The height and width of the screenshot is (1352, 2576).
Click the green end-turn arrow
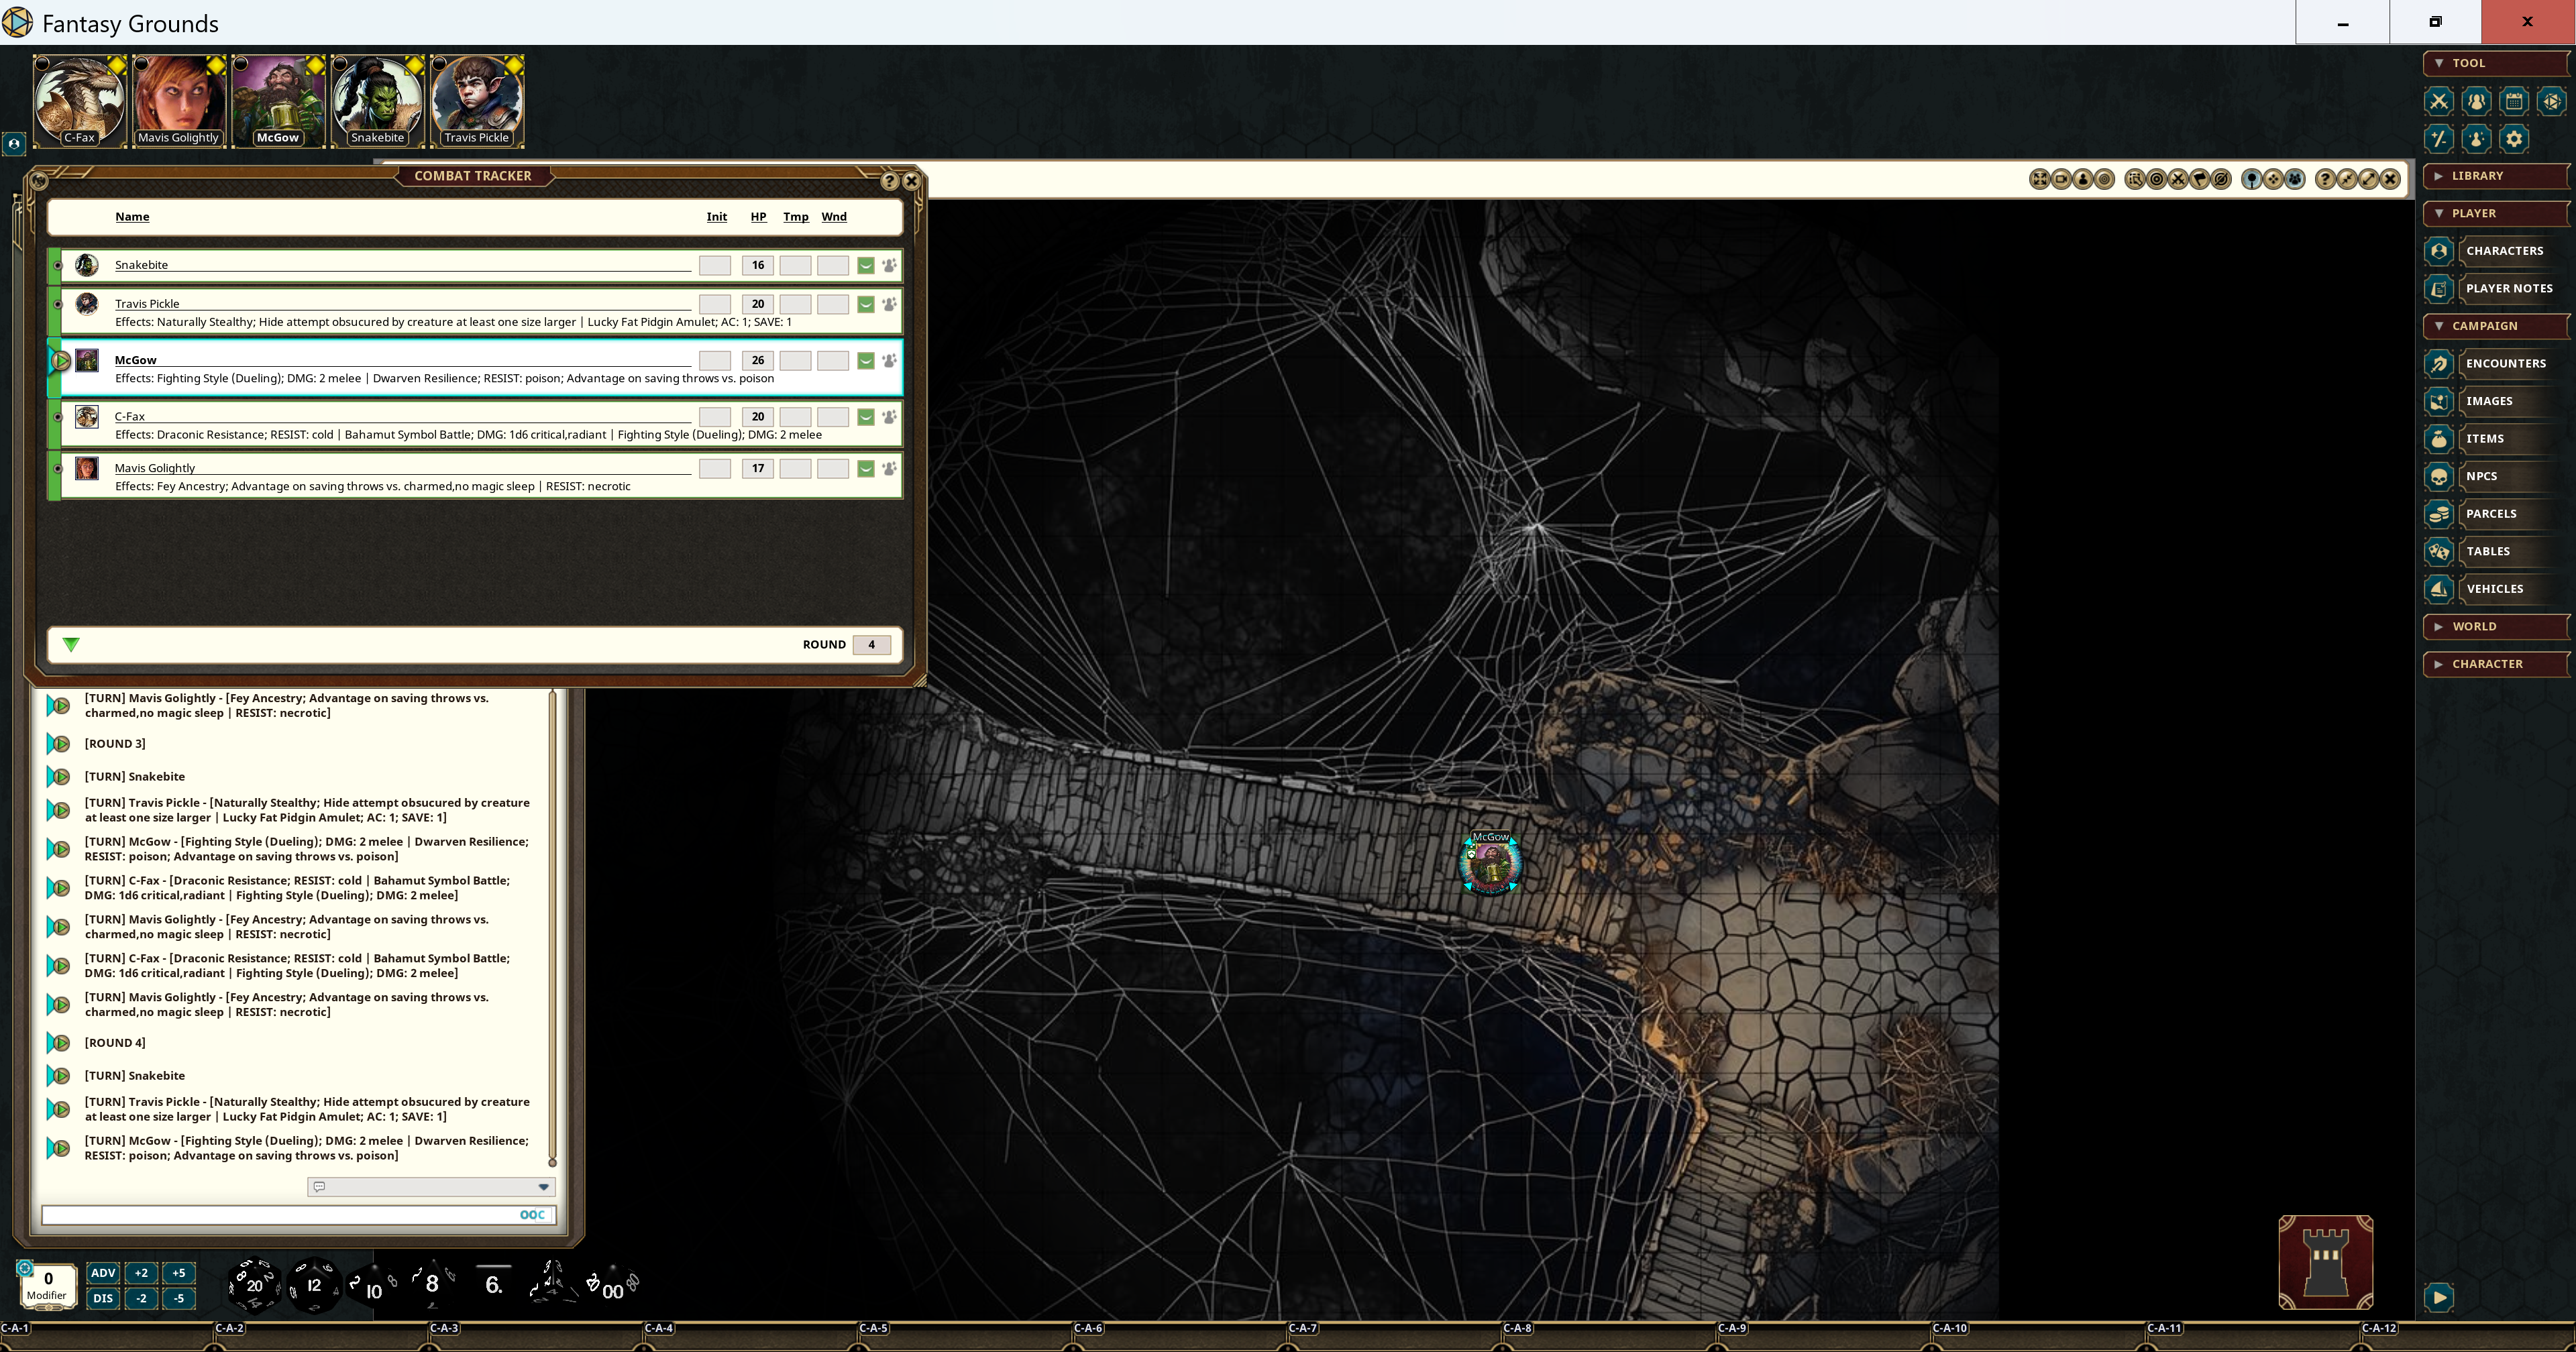[x=71, y=644]
